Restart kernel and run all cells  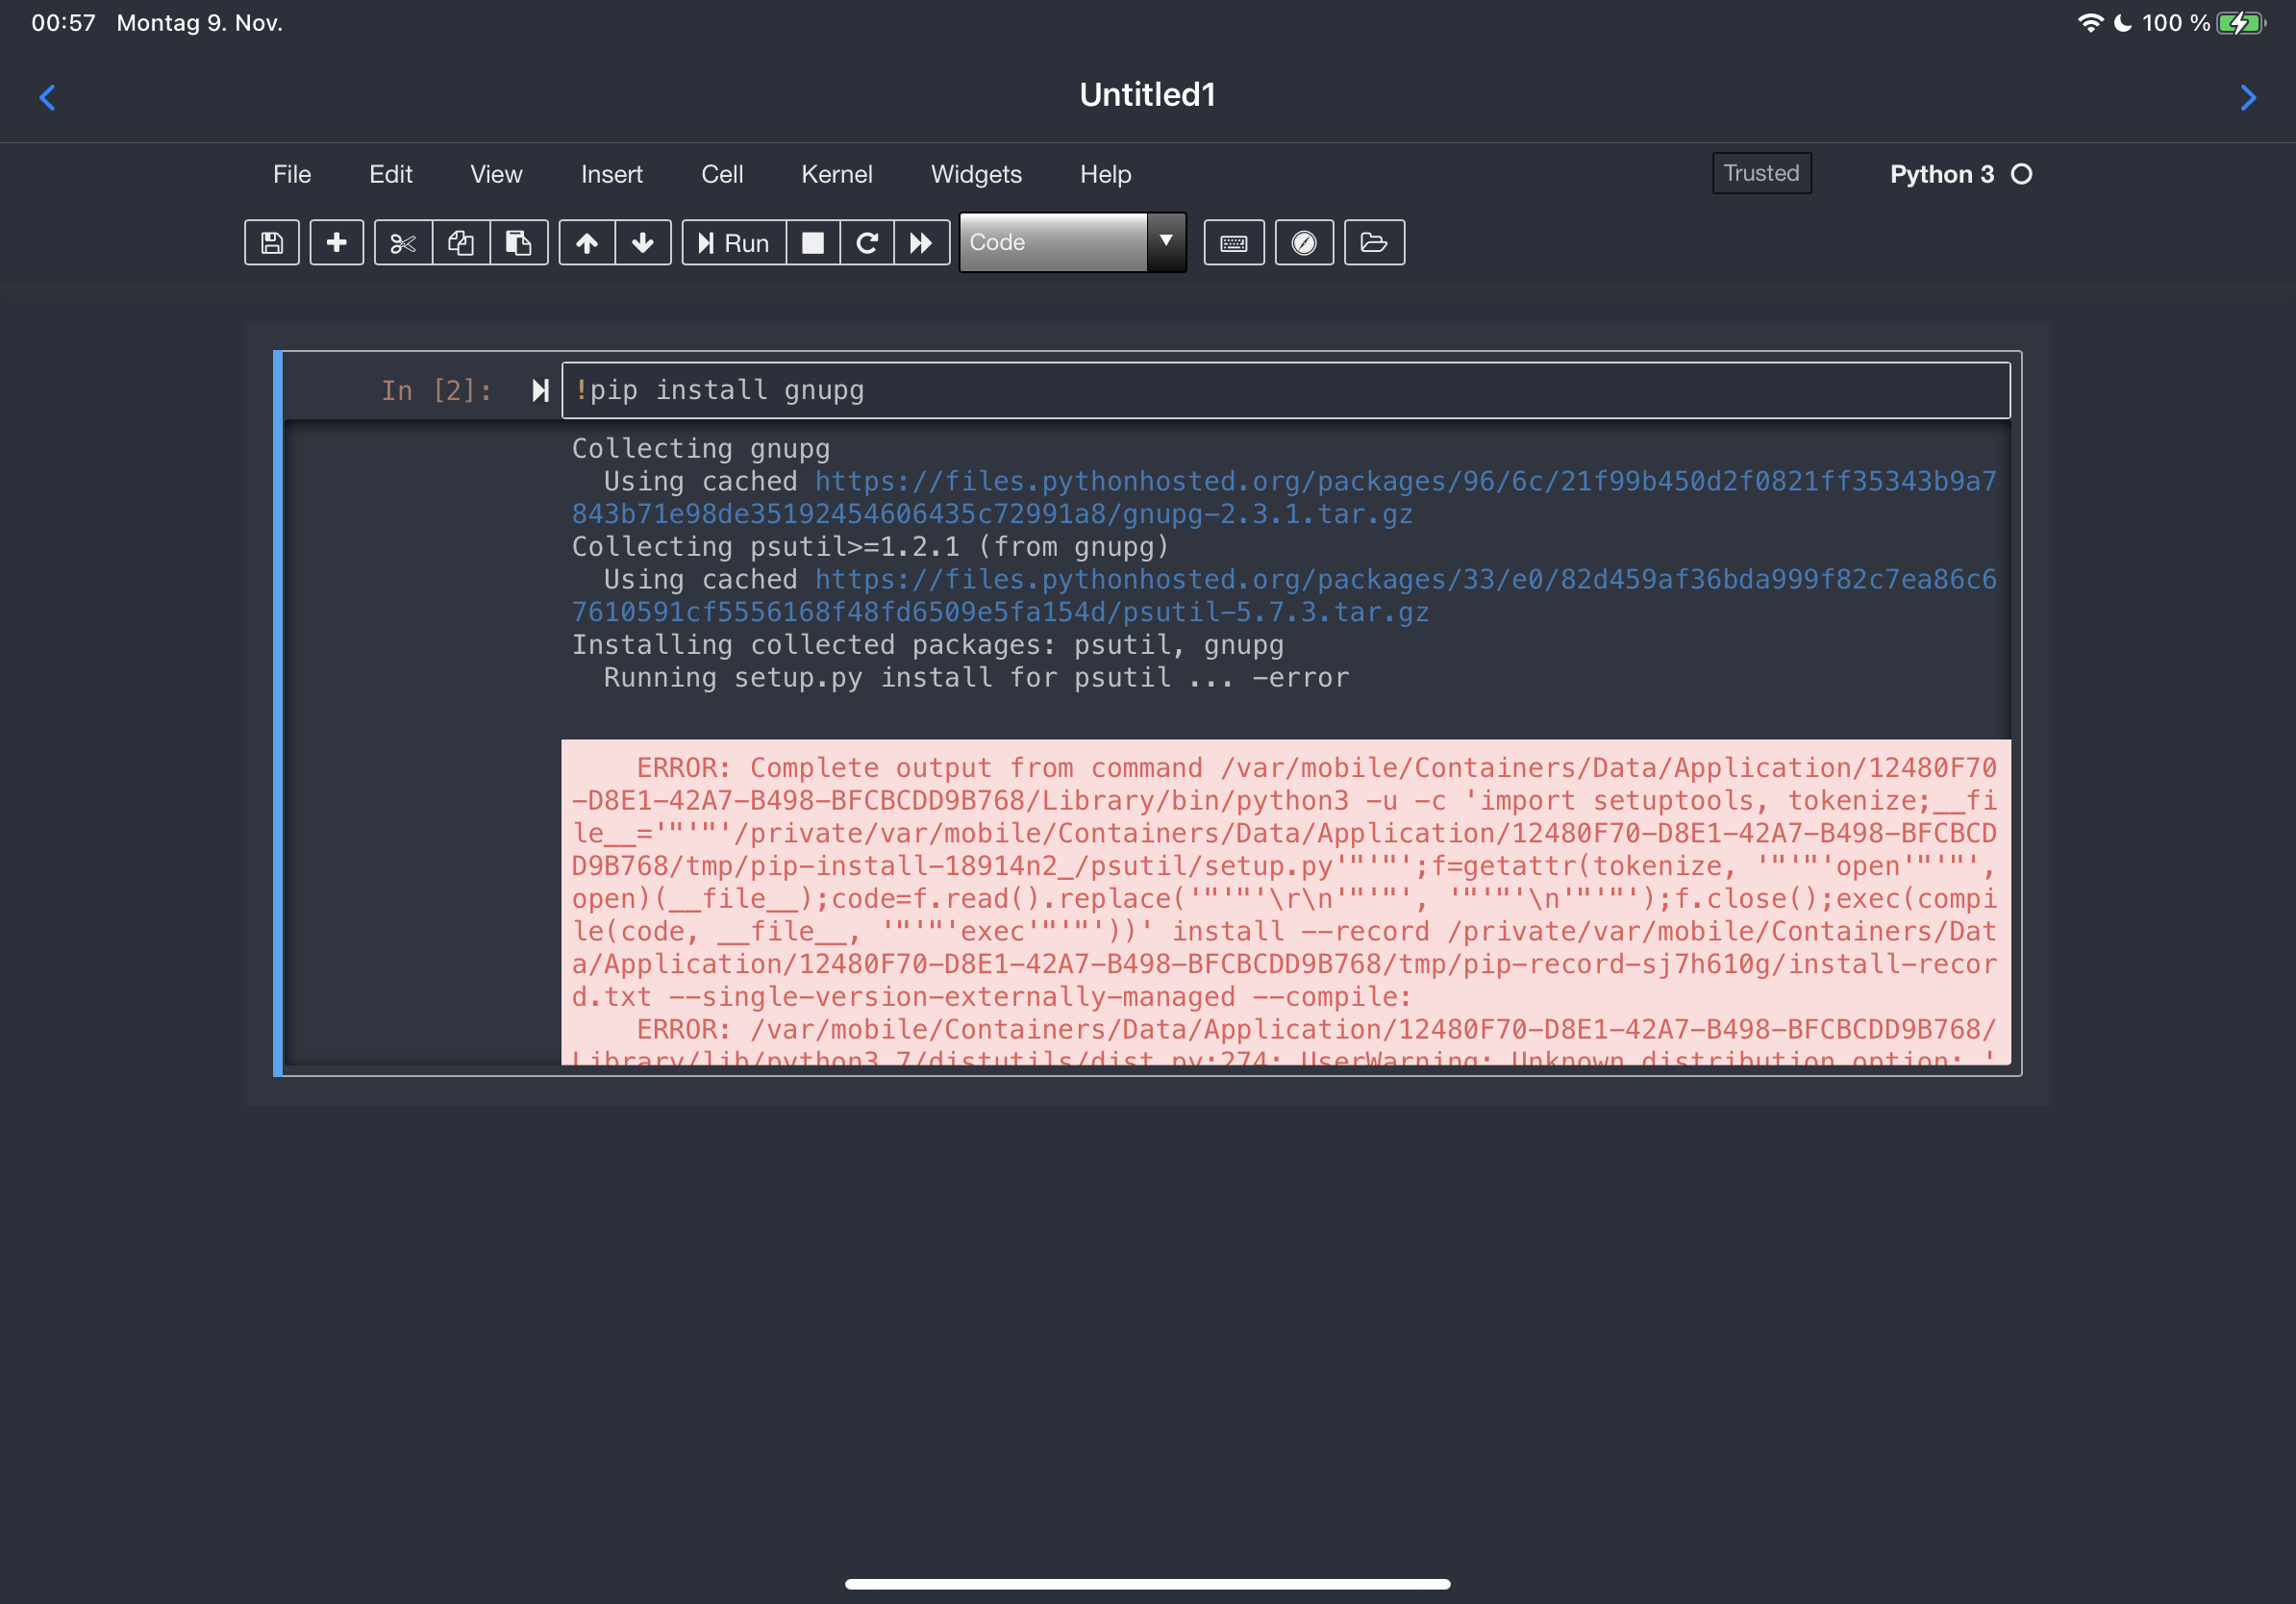(x=922, y=242)
